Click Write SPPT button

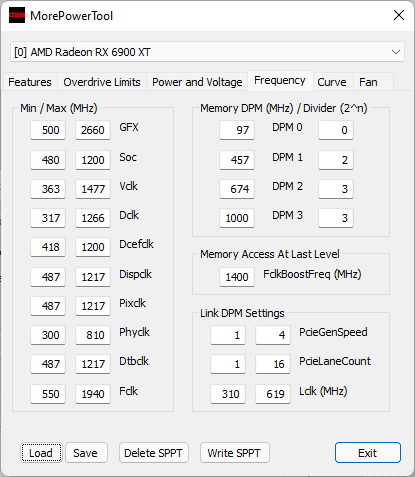pyautogui.click(x=235, y=453)
